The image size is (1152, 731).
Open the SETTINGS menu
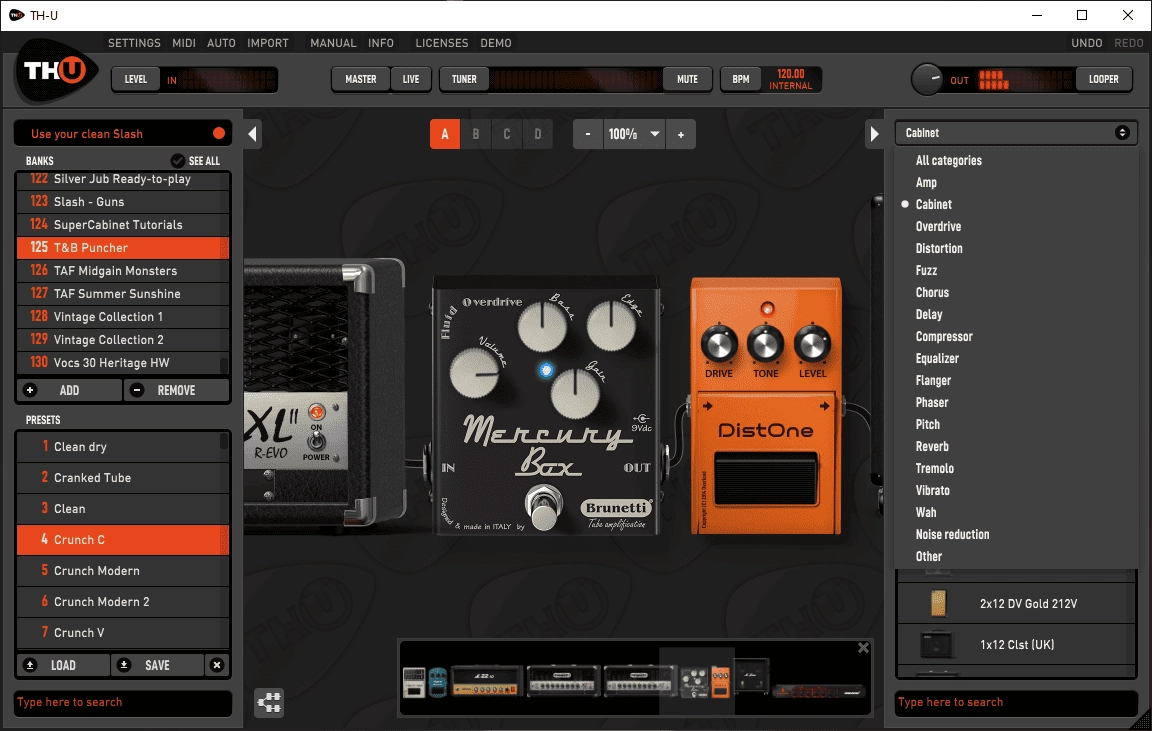(134, 43)
